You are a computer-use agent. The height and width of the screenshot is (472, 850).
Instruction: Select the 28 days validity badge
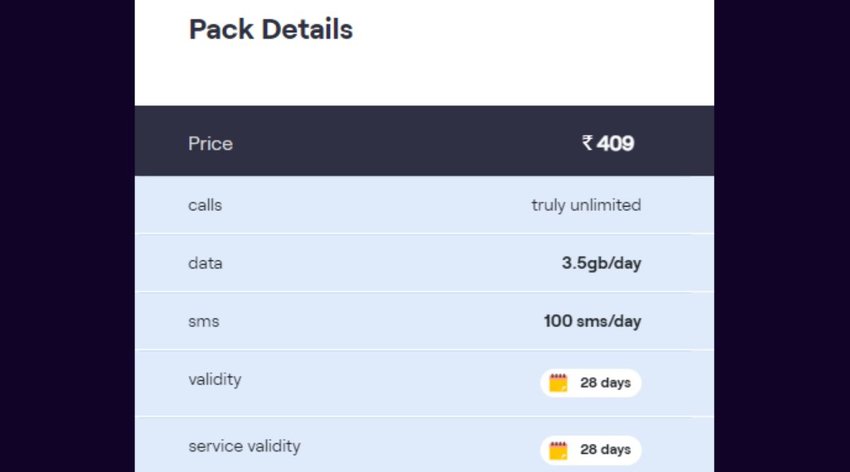tap(591, 383)
